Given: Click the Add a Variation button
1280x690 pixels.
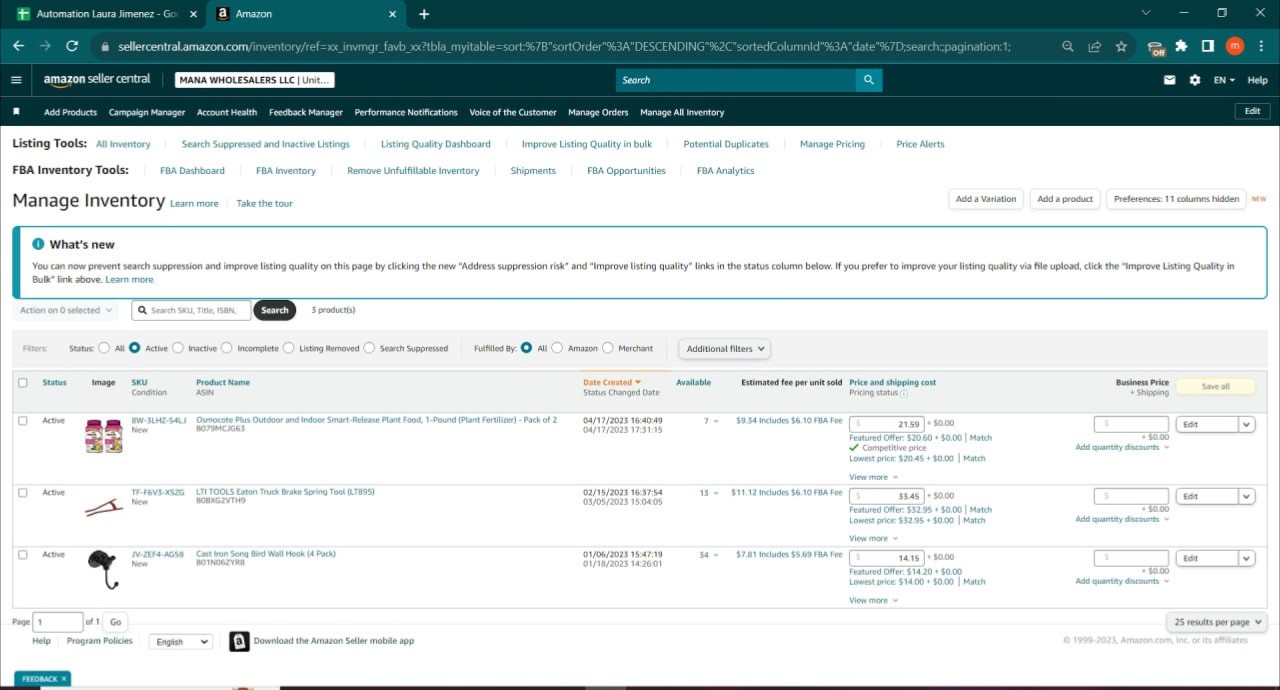Looking at the screenshot, I should click(985, 199).
